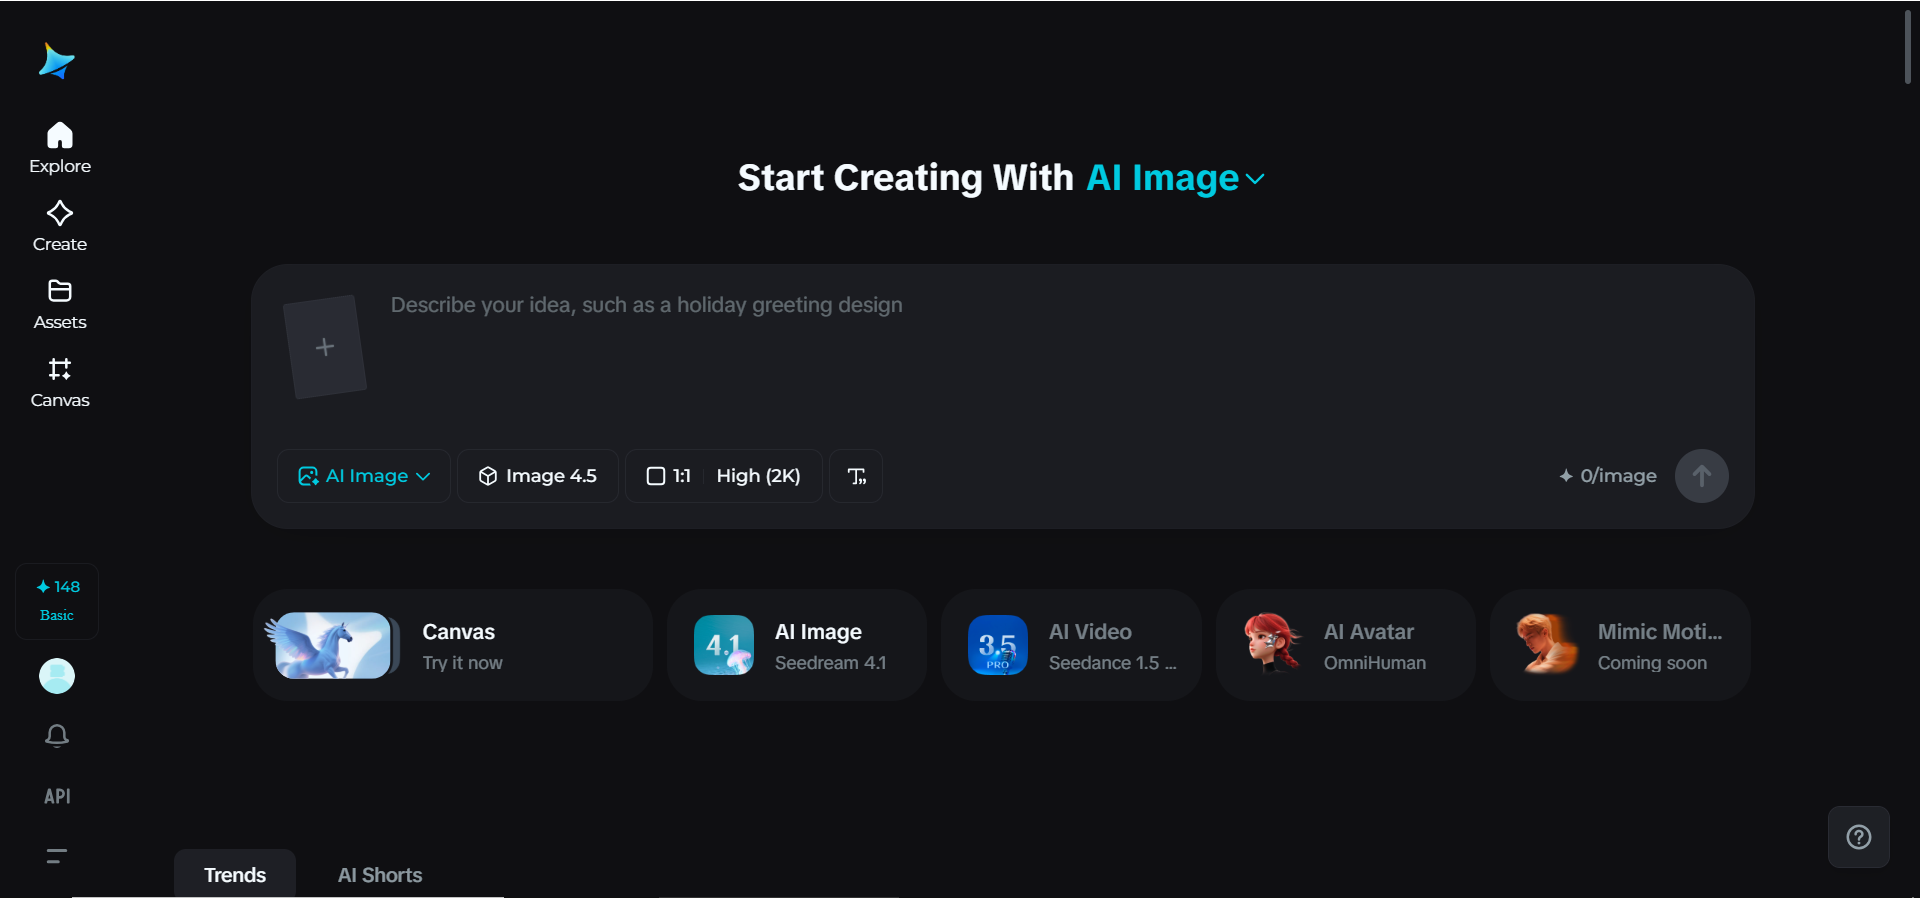Switch to the AI Shorts tab
Screen dimensions: 1920x898
(380, 875)
